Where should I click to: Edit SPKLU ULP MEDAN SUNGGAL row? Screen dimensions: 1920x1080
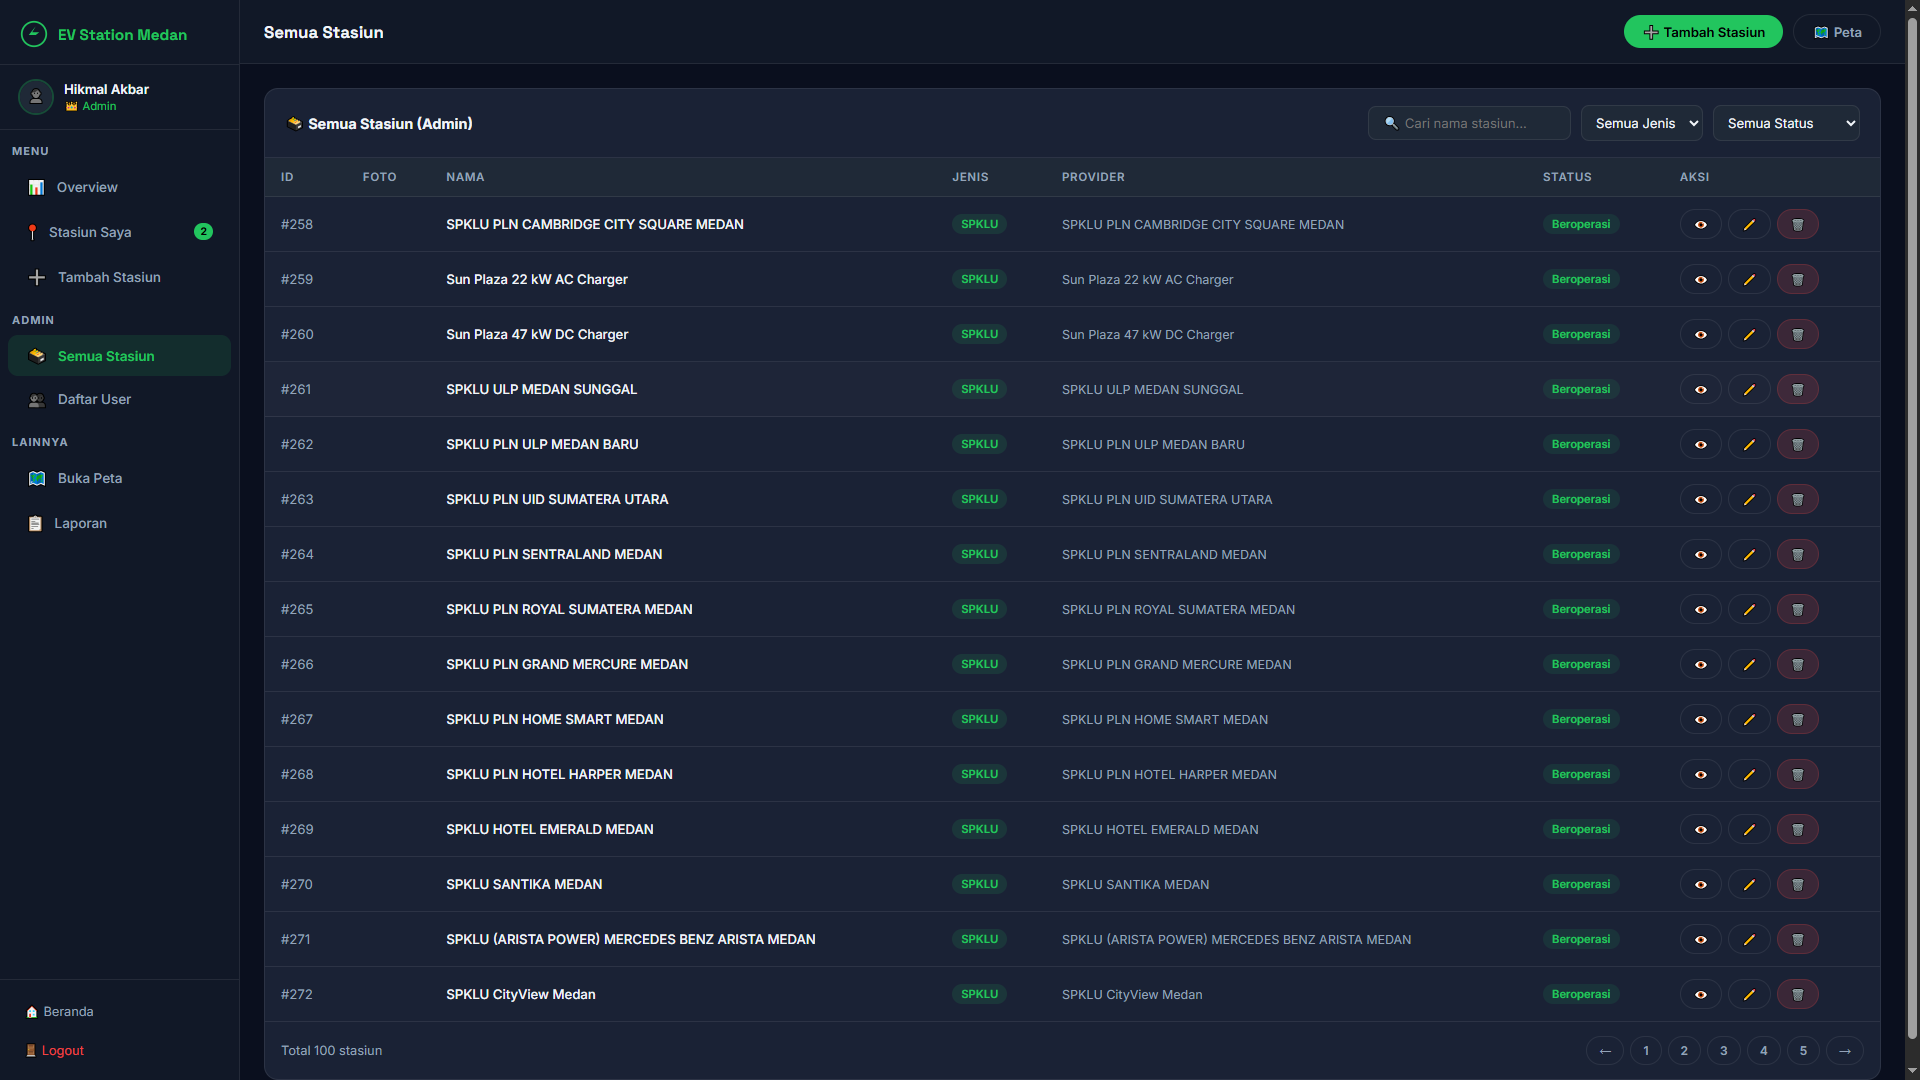1749,389
